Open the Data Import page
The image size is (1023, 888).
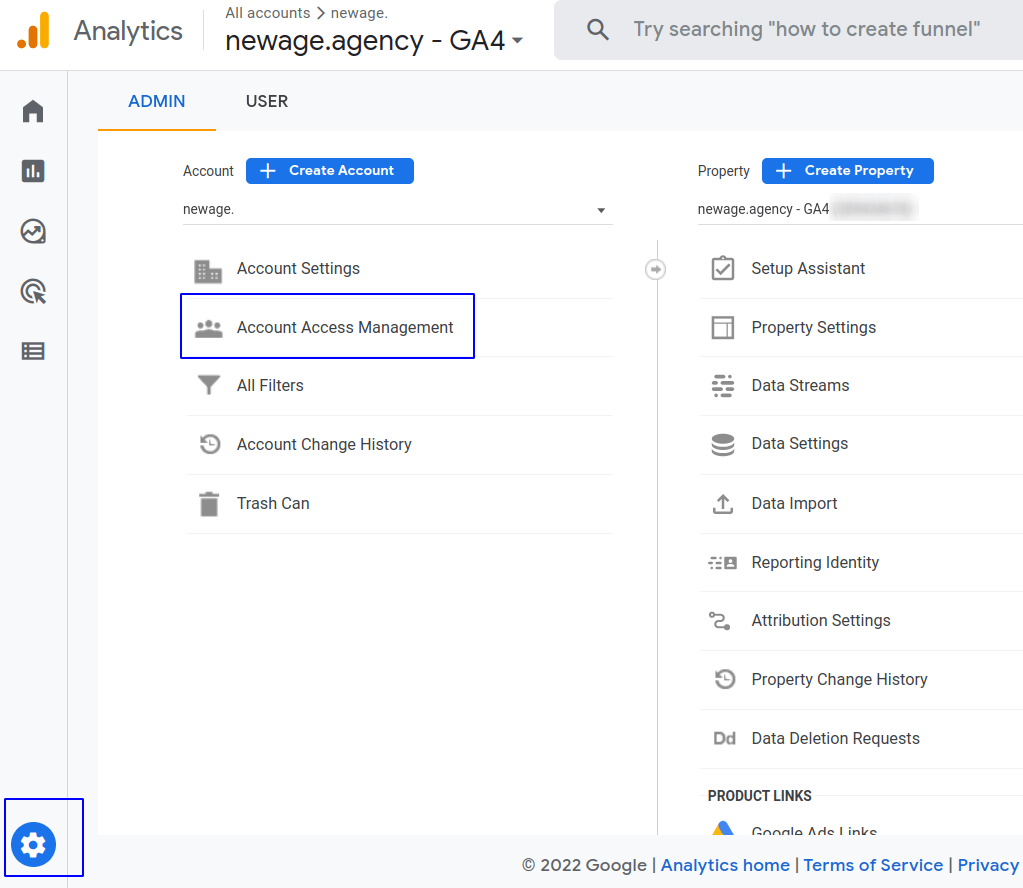(x=794, y=503)
